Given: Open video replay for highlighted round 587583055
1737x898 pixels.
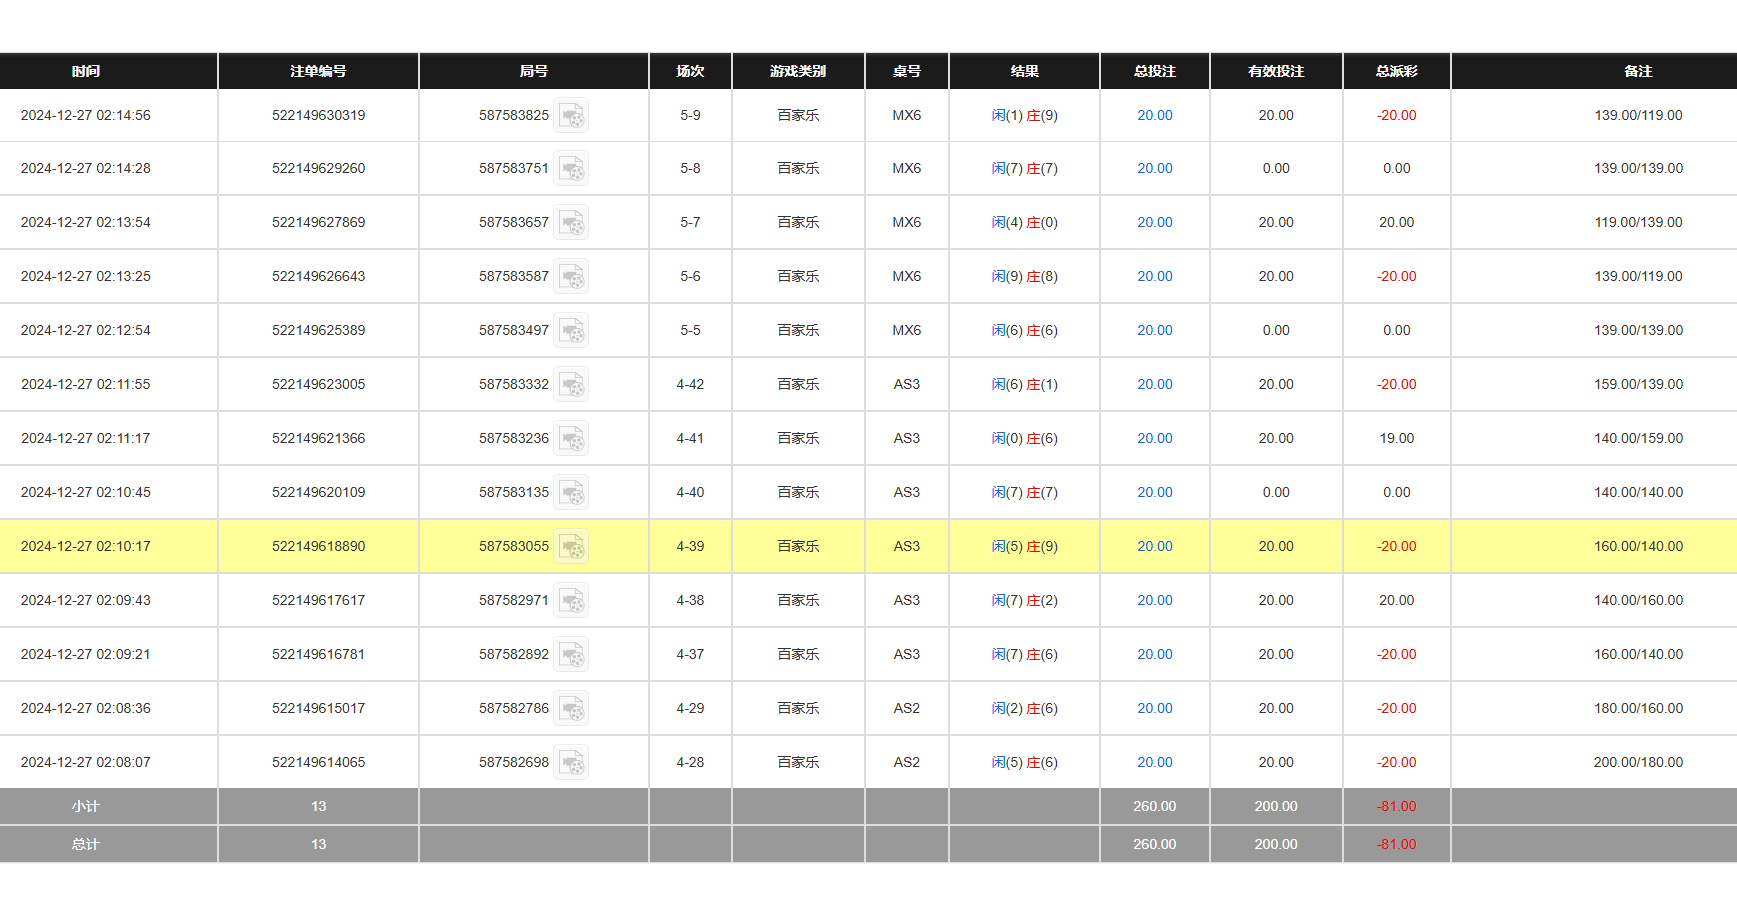Looking at the screenshot, I should pyautogui.click(x=572, y=547).
